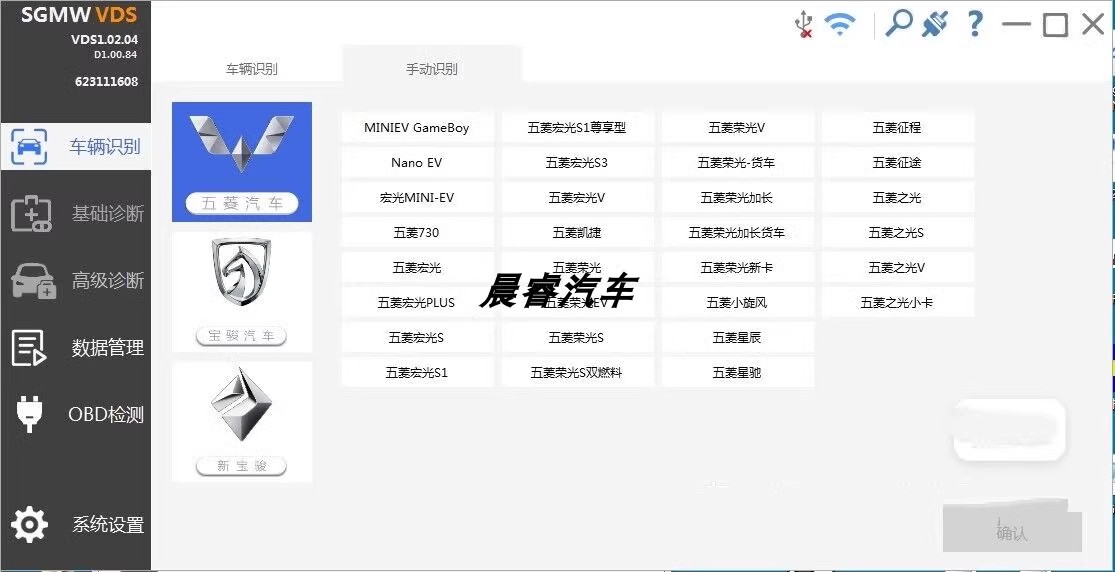Choose the 五菱荣光V model
Screen dimensions: 1115x572
pyautogui.click(x=737, y=128)
